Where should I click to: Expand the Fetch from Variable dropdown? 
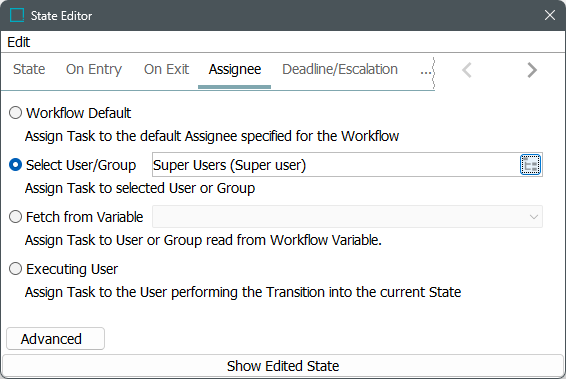tap(347, 217)
